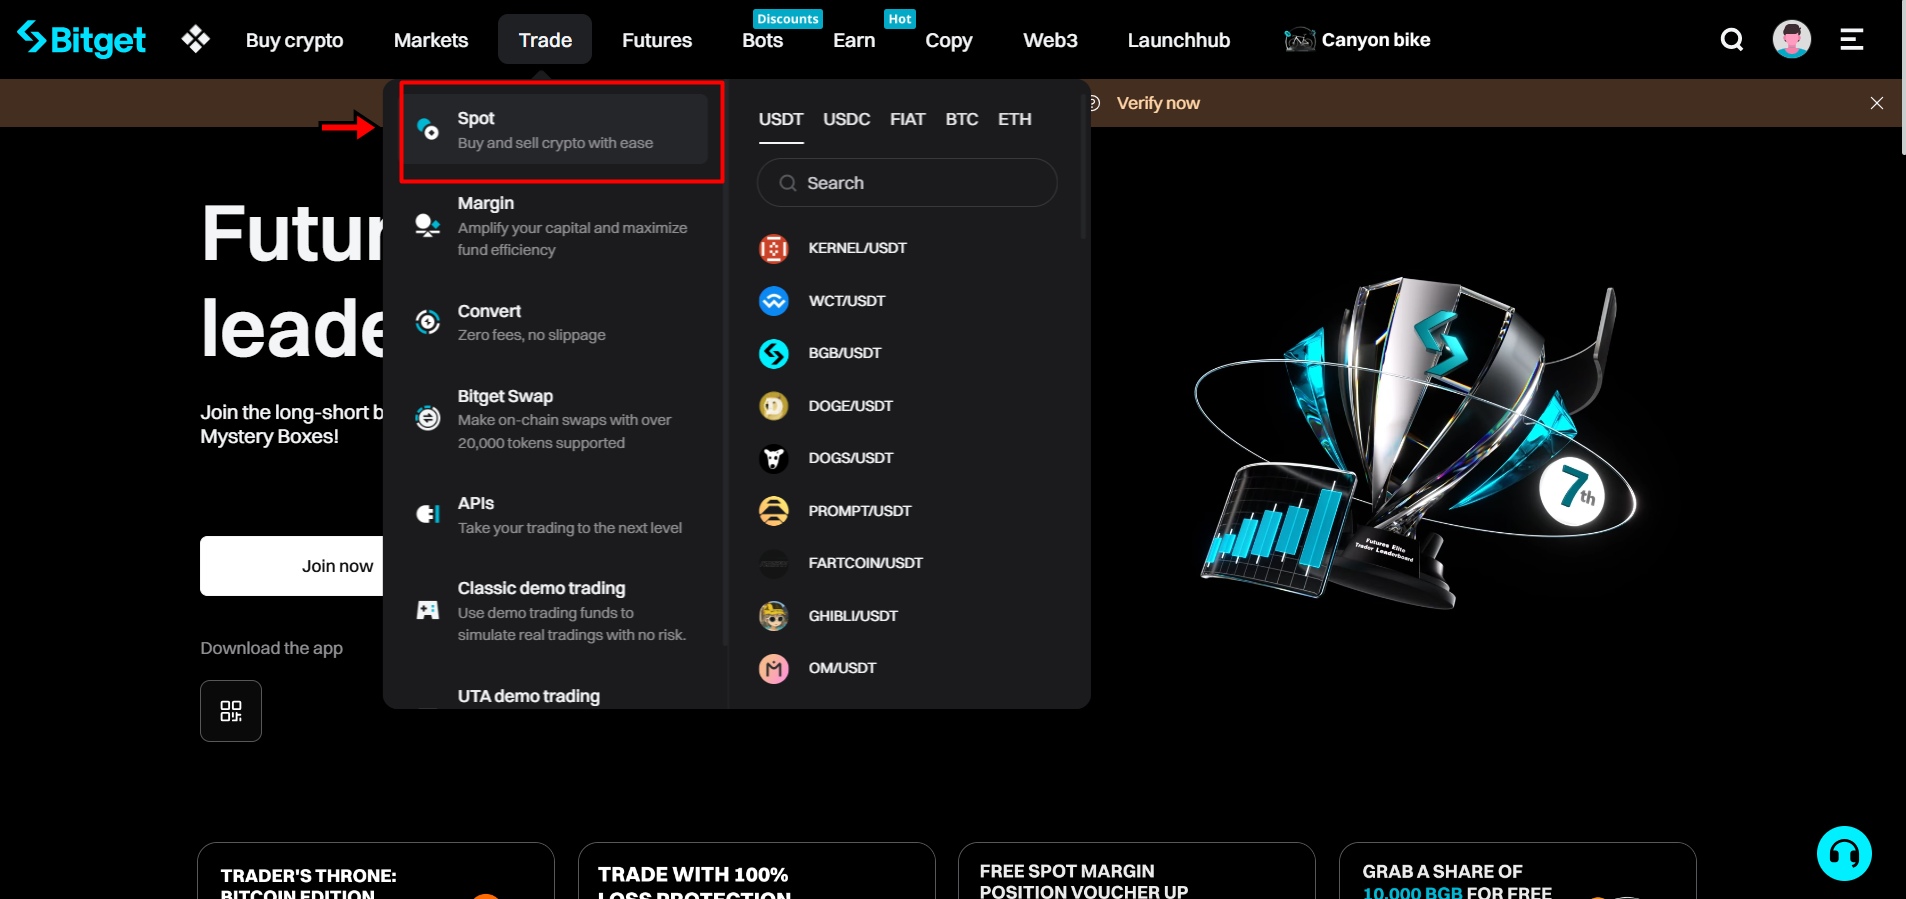Select the FARTCOIN coin icon
Image resolution: width=1906 pixels, height=899 pixels.
774,563
